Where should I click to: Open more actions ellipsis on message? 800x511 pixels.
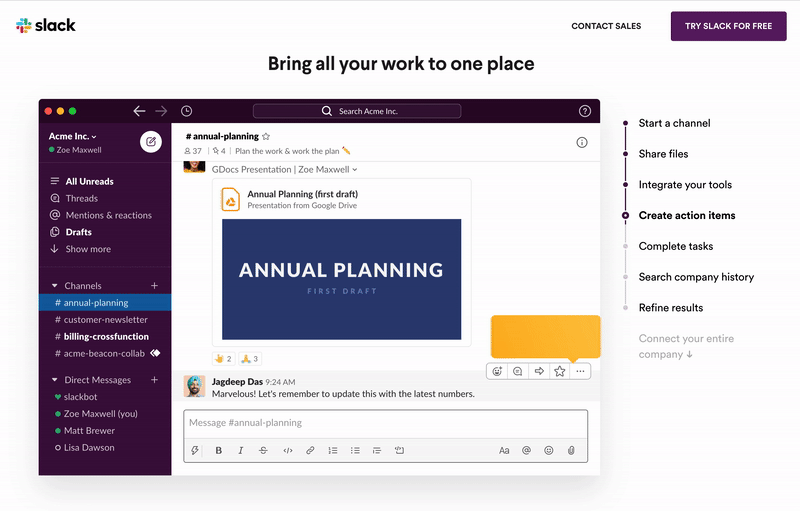pos(580,371)
